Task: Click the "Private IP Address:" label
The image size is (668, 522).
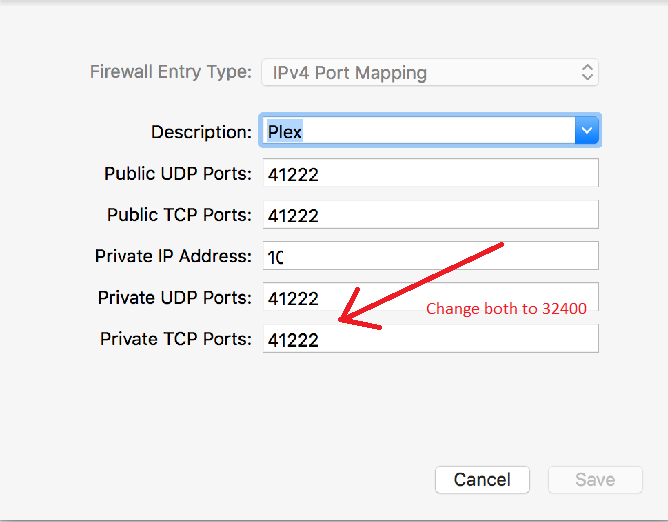Action: (x=173, y=256)
